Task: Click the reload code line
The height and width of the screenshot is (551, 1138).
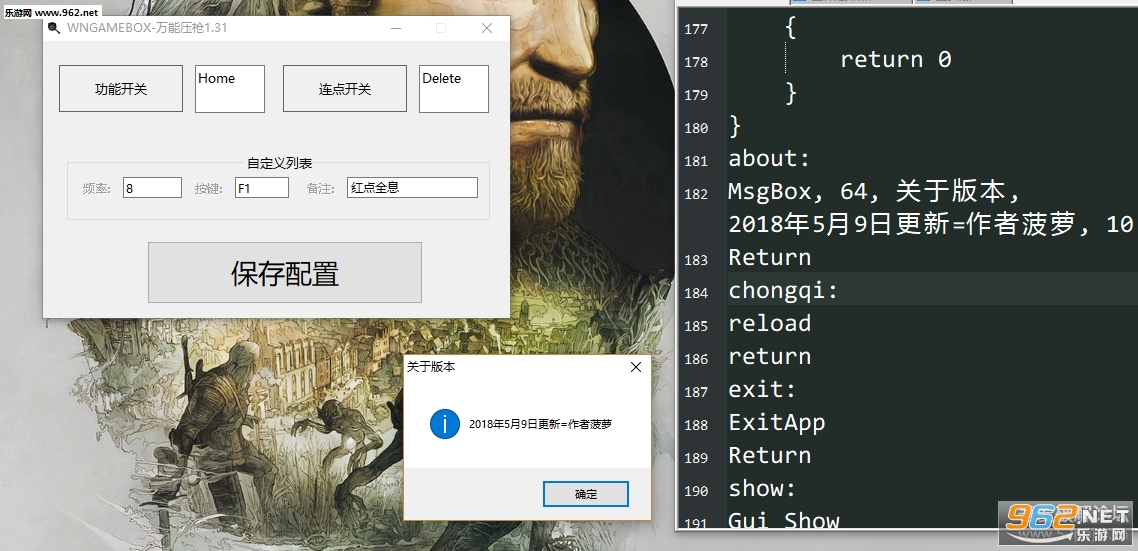Action: (x=769, y=323)
